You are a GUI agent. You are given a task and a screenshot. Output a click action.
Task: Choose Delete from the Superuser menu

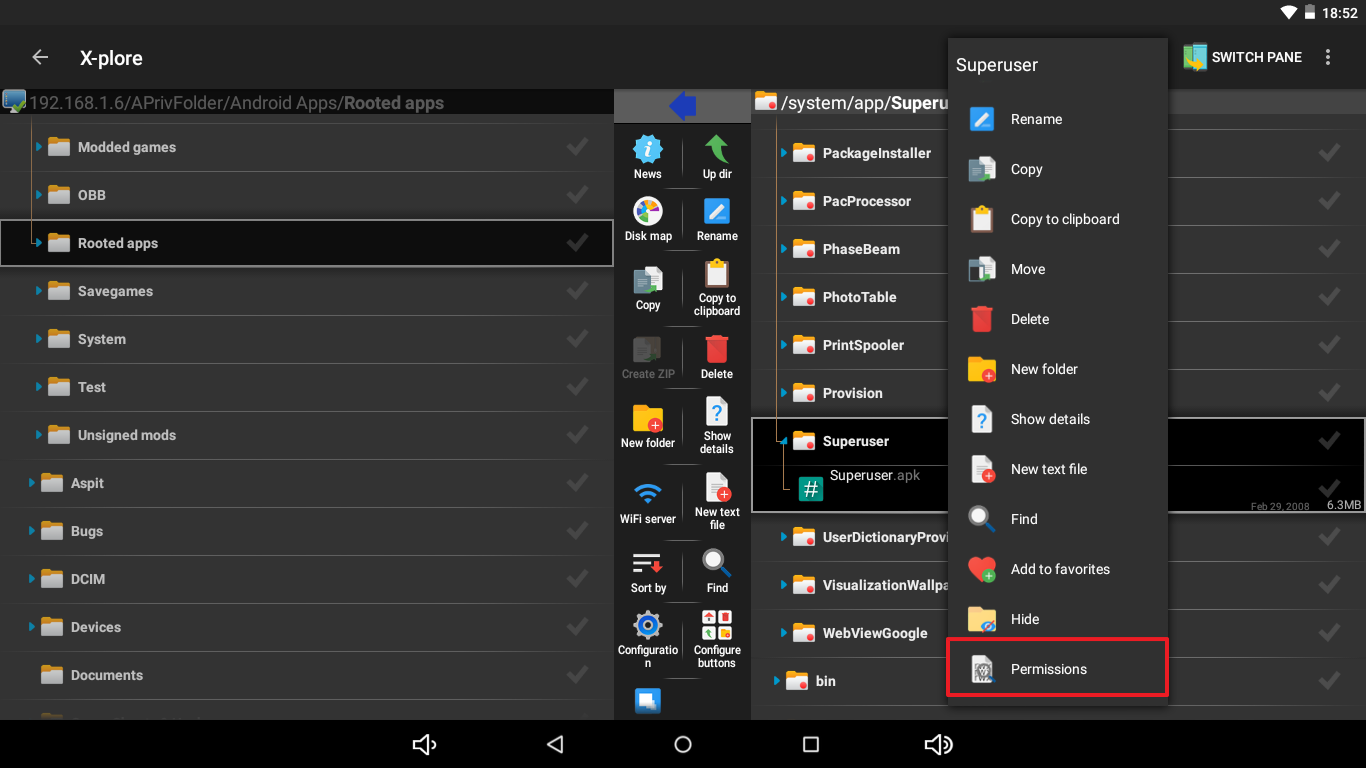(1057, 319)
